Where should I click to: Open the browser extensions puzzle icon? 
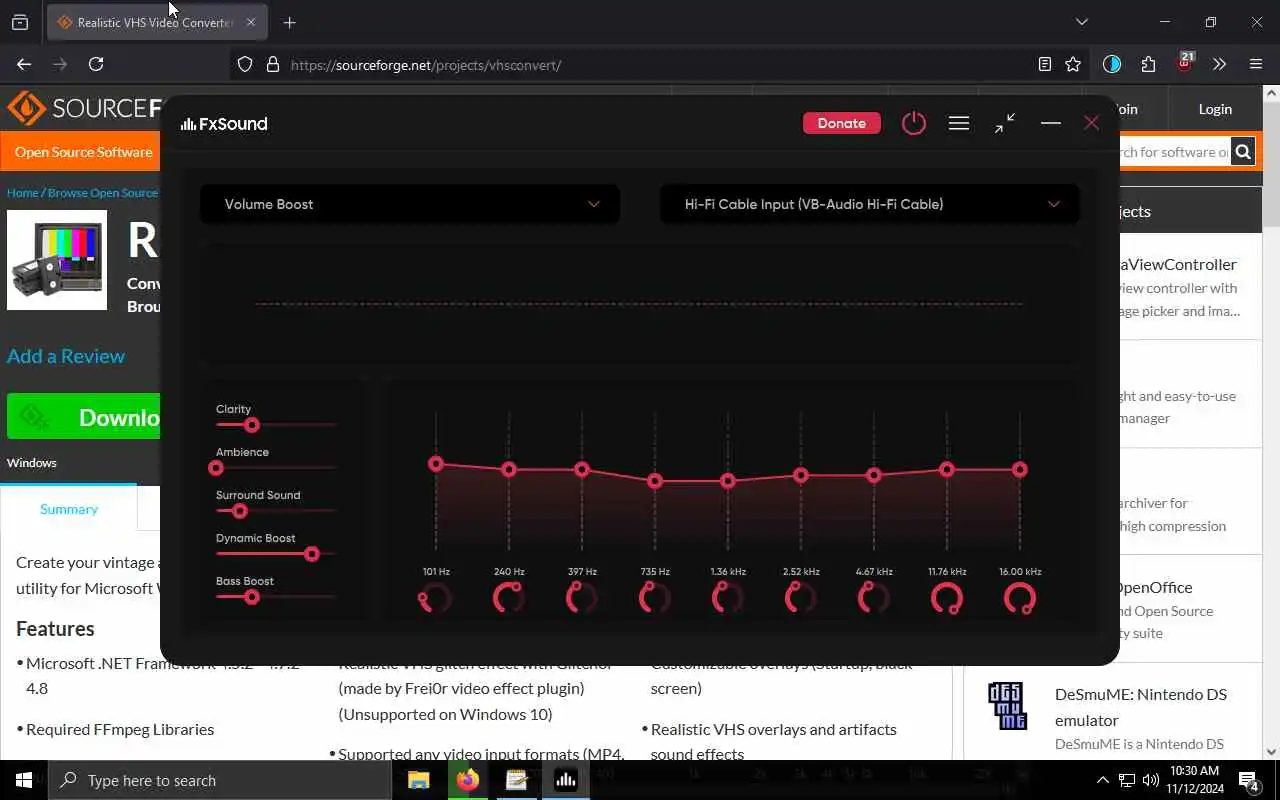[x=1148, y=64]
